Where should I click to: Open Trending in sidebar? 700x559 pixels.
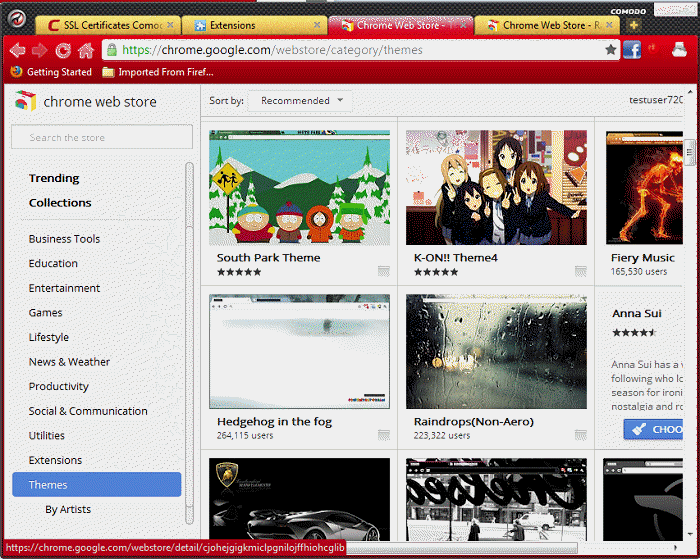(54, 178)
